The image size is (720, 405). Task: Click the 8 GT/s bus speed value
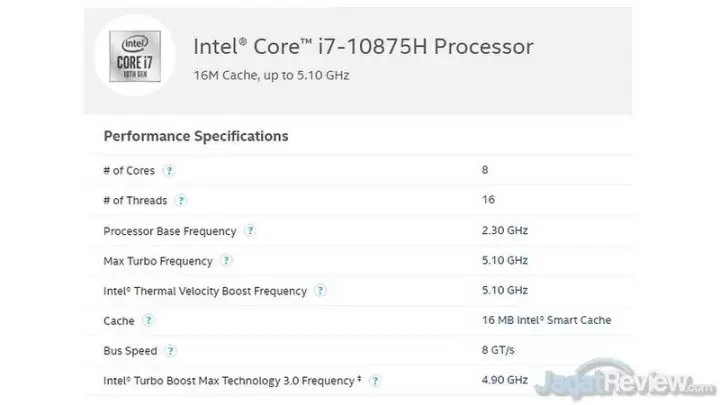498,351
